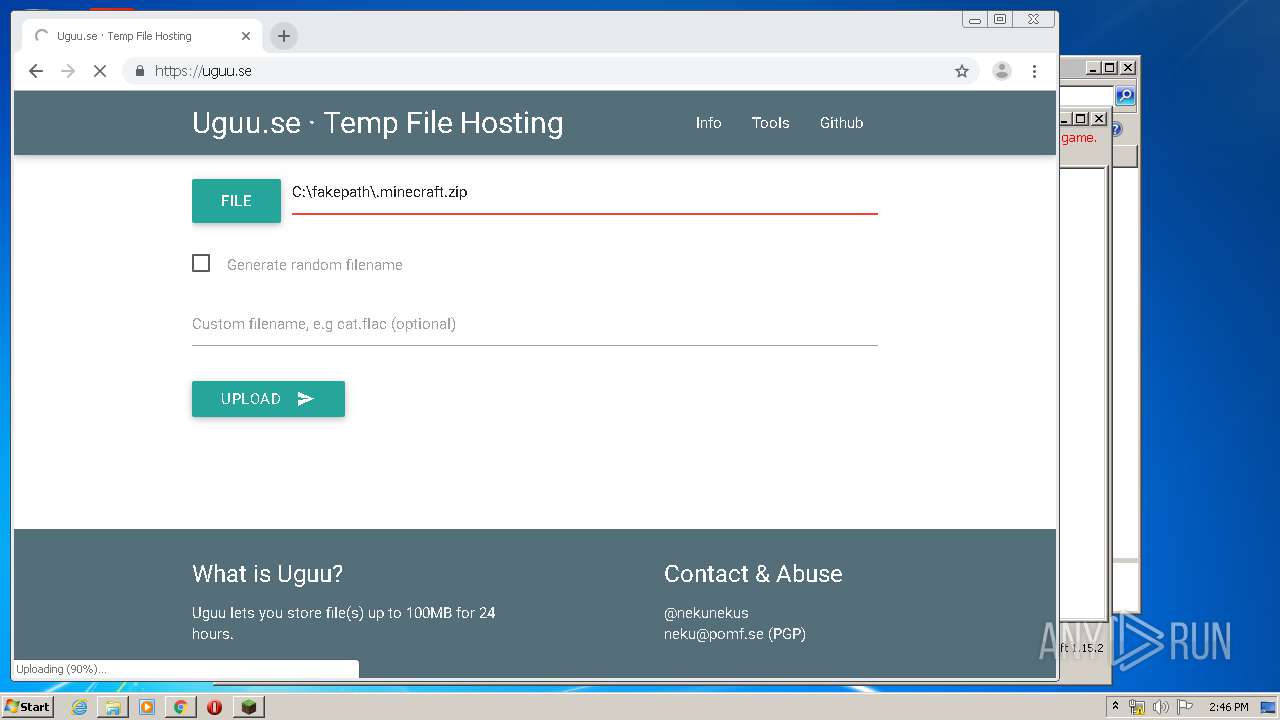Click the 2:46 PM clock
The height and width of the screenshot is (720, 1280).
[1228, 707]
